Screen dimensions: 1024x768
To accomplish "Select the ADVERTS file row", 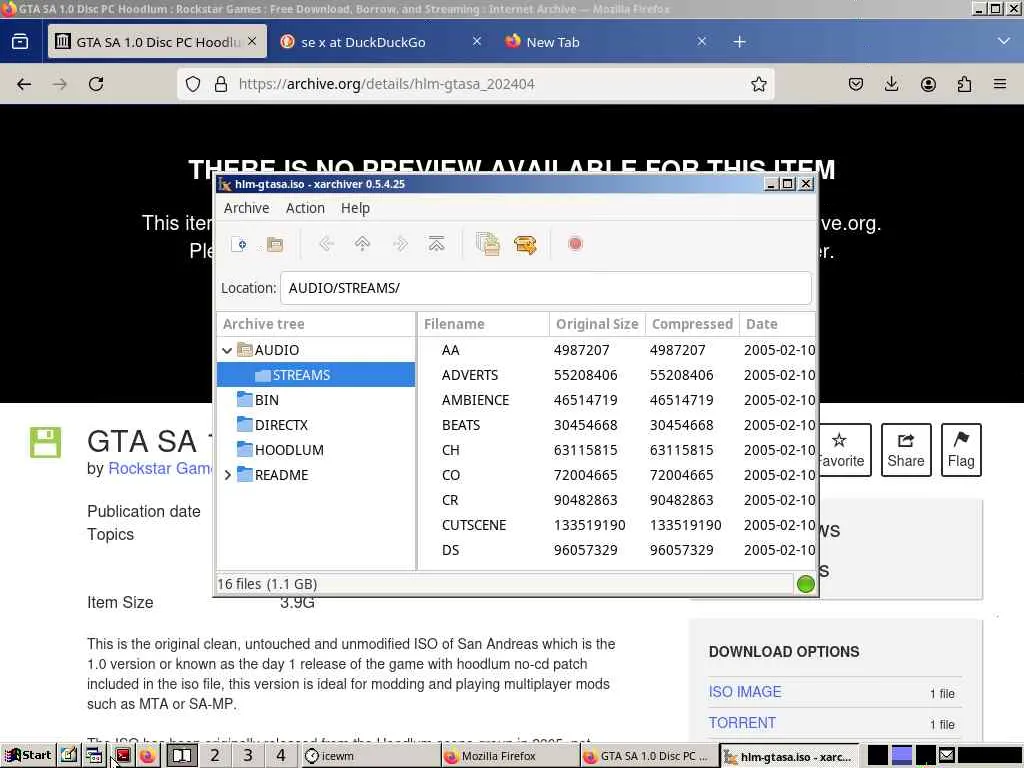I will point(617,375).
